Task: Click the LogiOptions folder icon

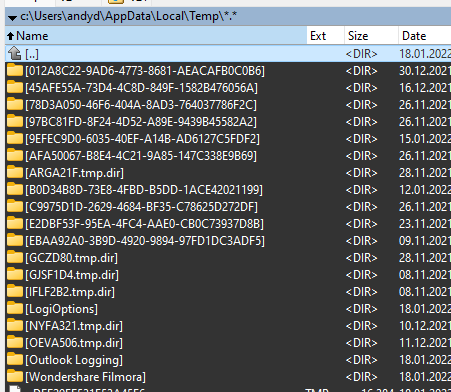Action: pyautogui.click(x=15, y=308)
